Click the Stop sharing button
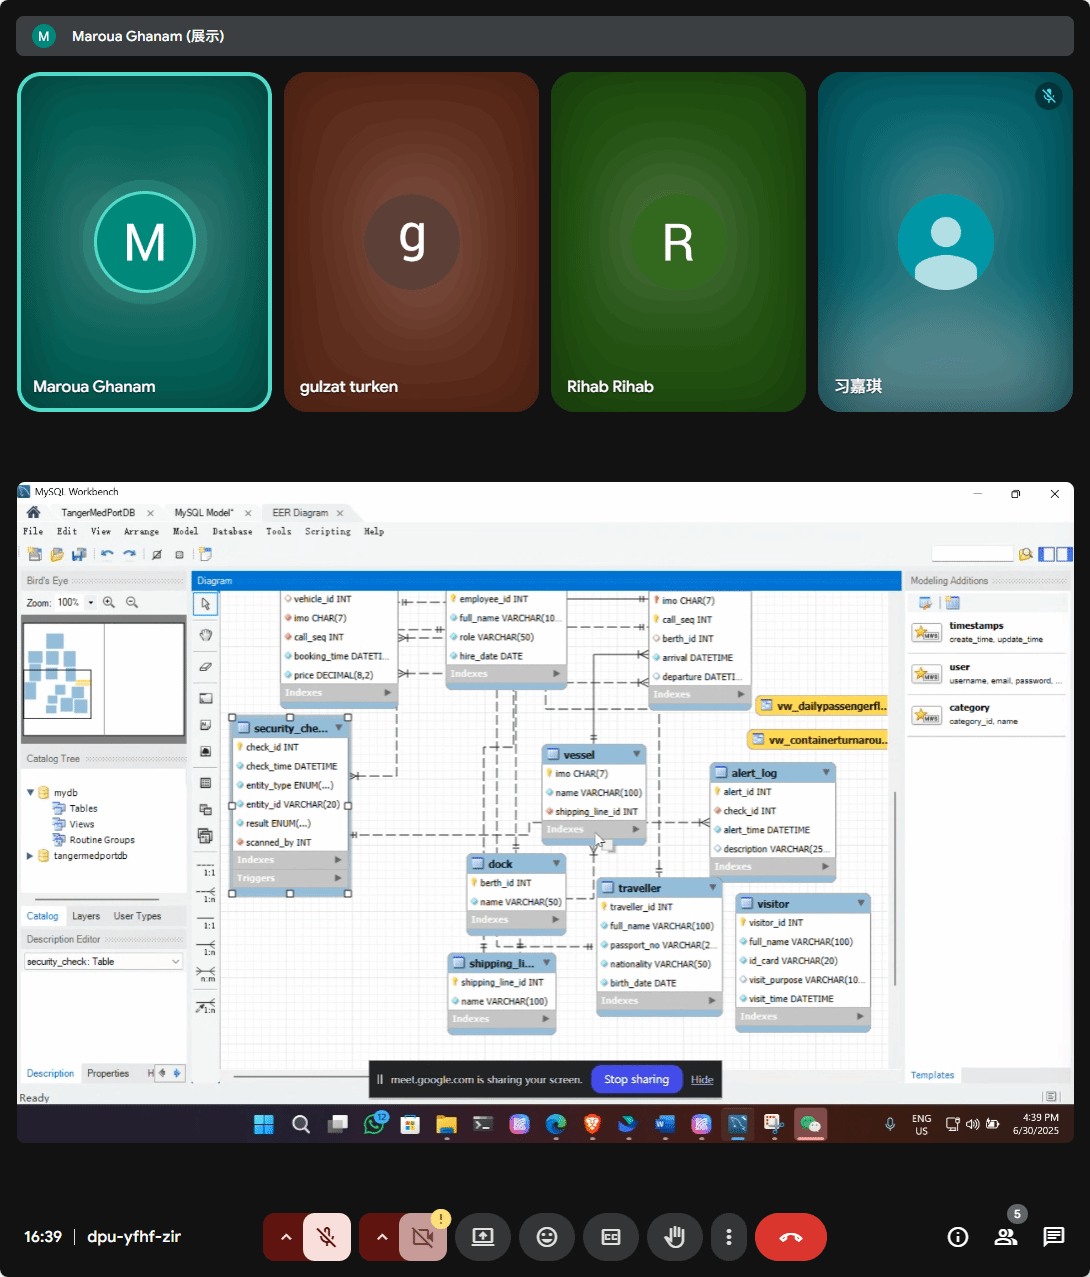The image size is (1090, 1277). pos(636,1079)
